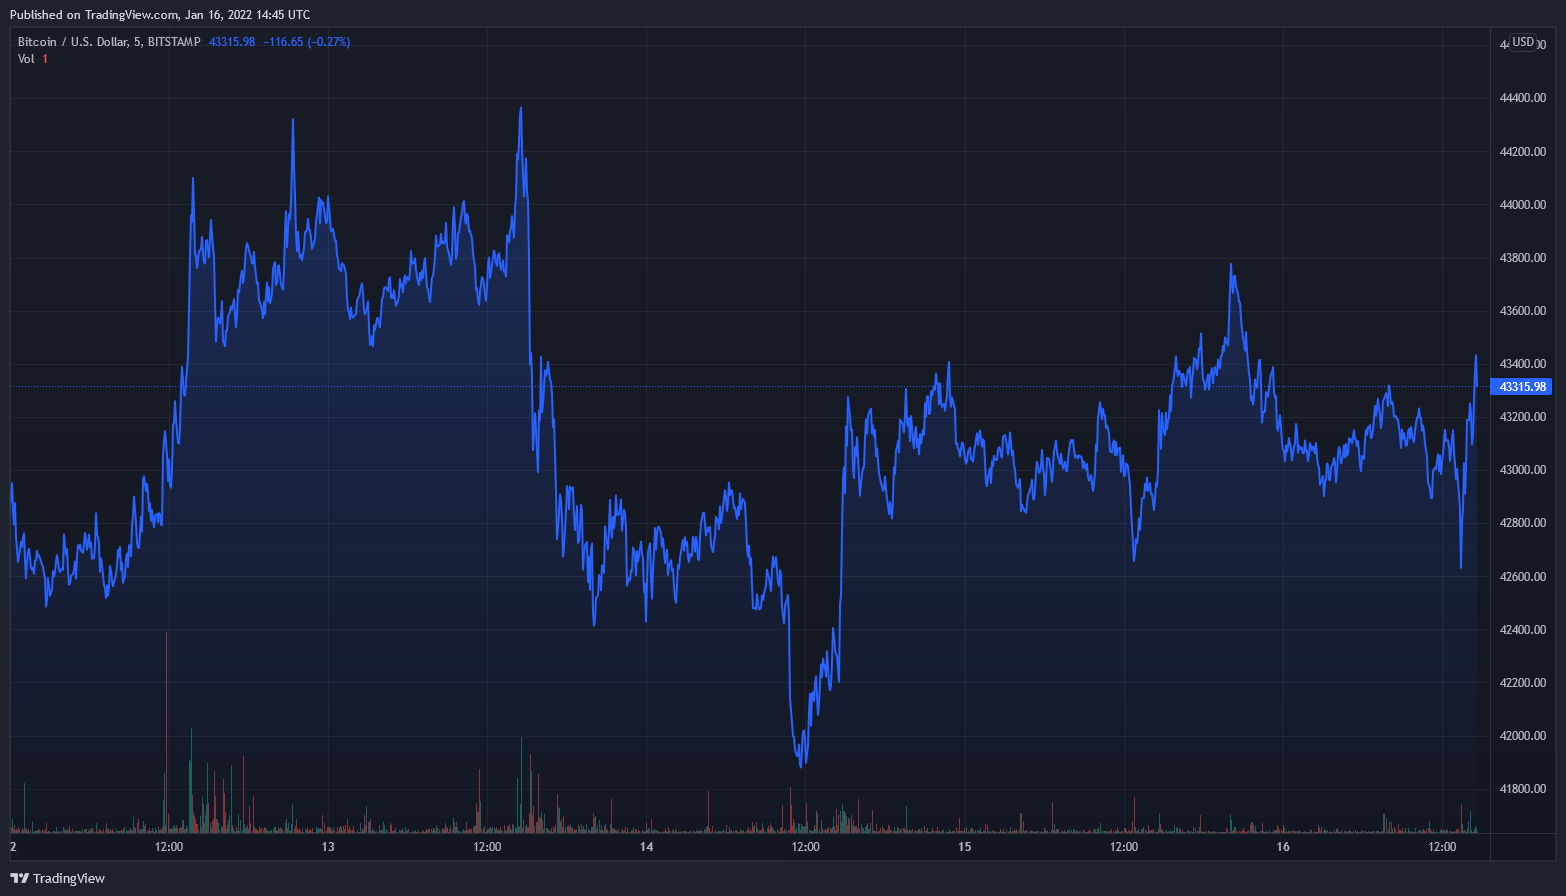The image size is (1566, 896).
Task: Click the date label 16 on time axis
Action: pyautogui.click(x=1283, y=847)
